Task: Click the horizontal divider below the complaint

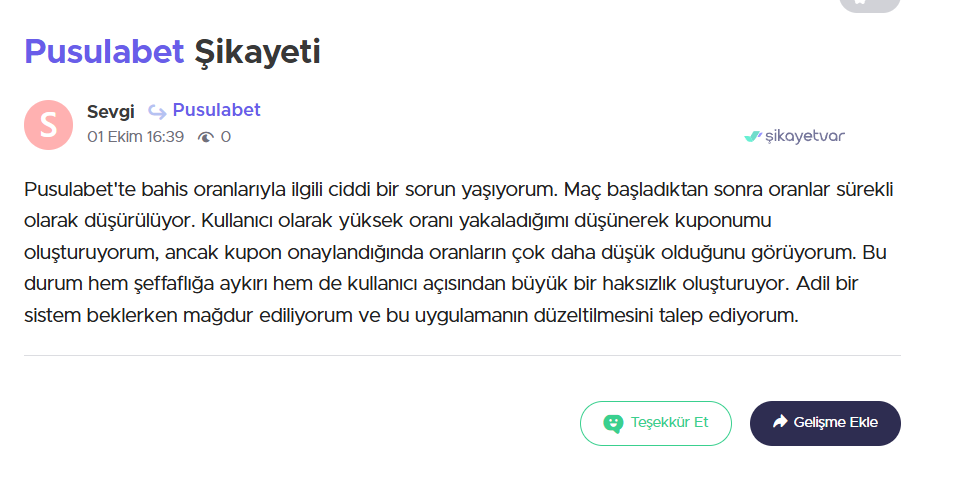Action: (x=462, y=356)
